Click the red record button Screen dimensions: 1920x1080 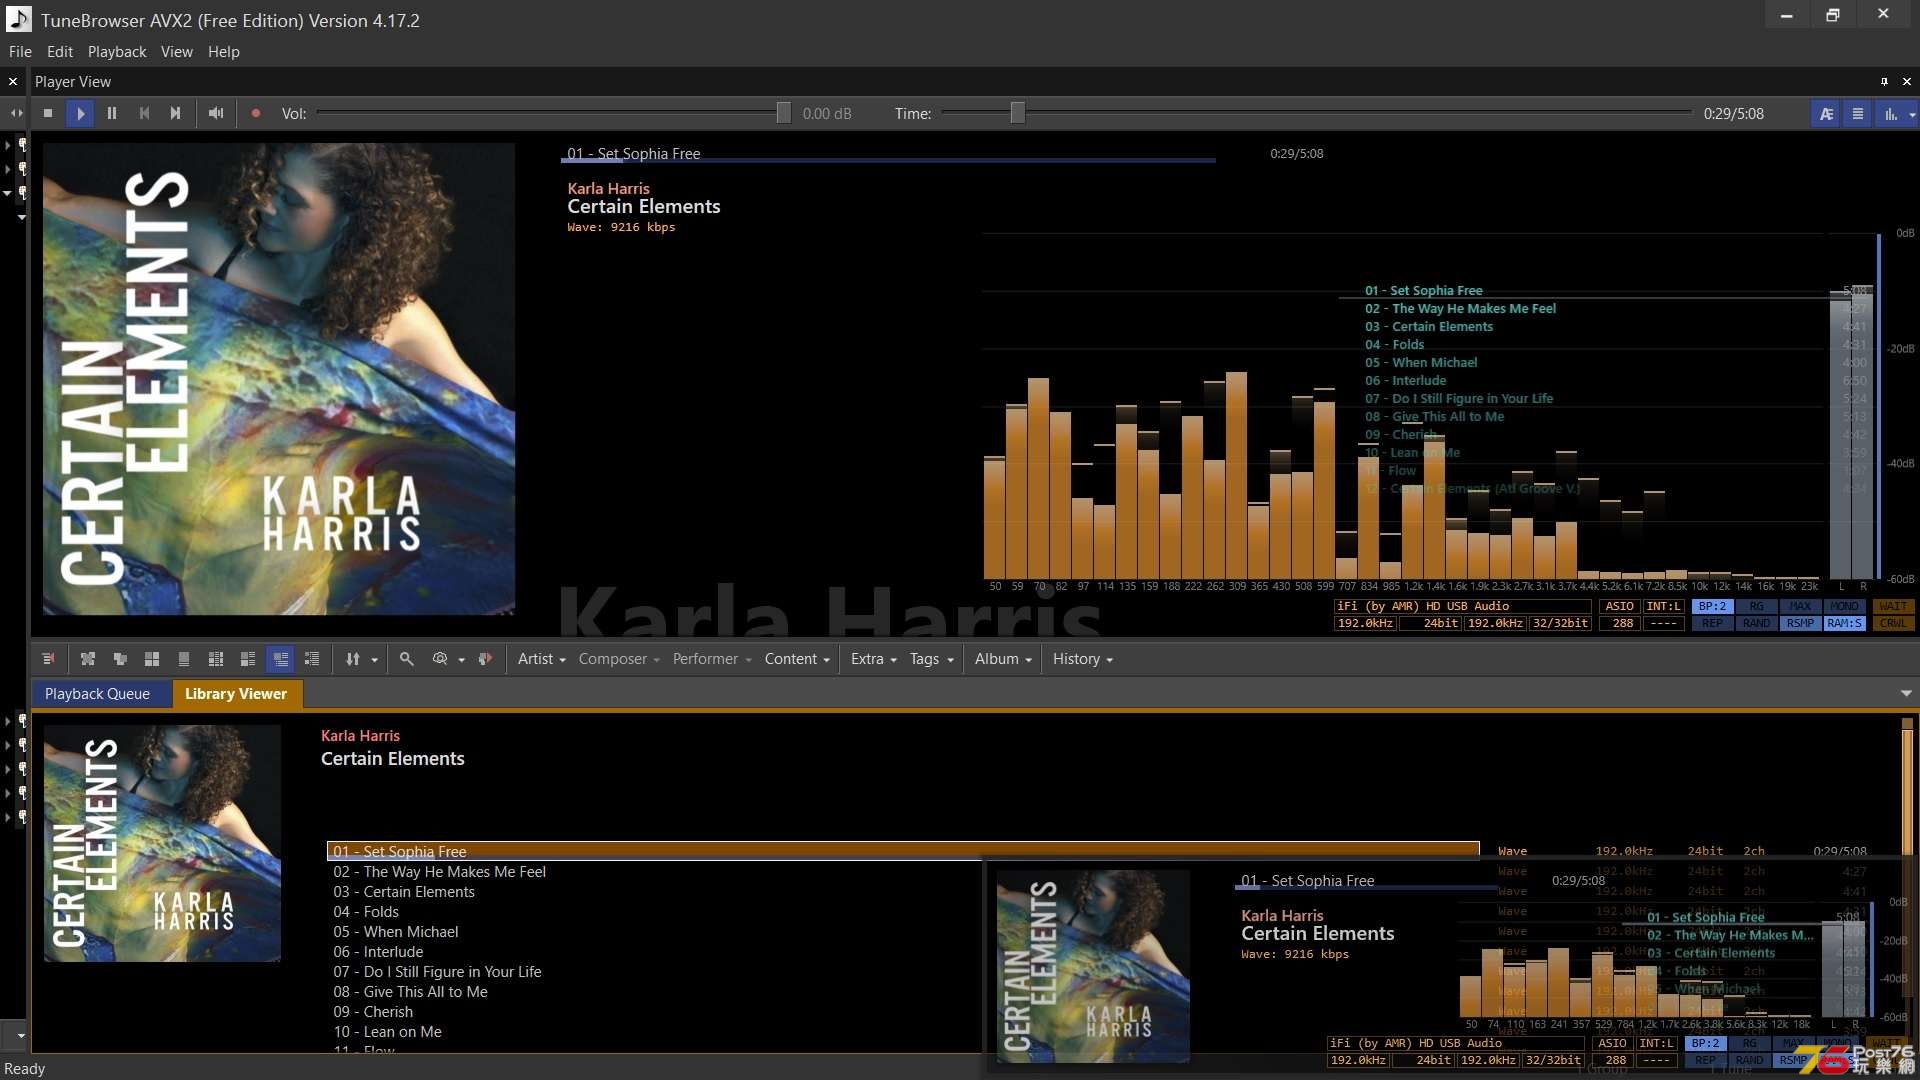click(x=255, y=114)
